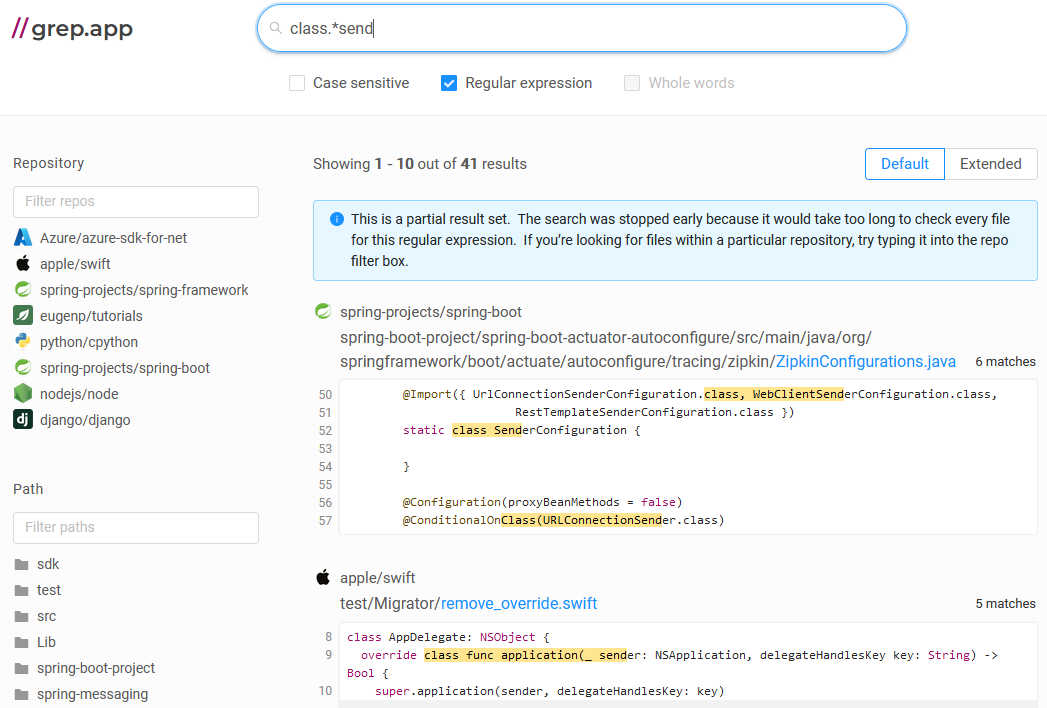Viewport: 1047px width, 708px height.
Task: Click highlighted class SenderConfiguration match
Action: [487, 430]
